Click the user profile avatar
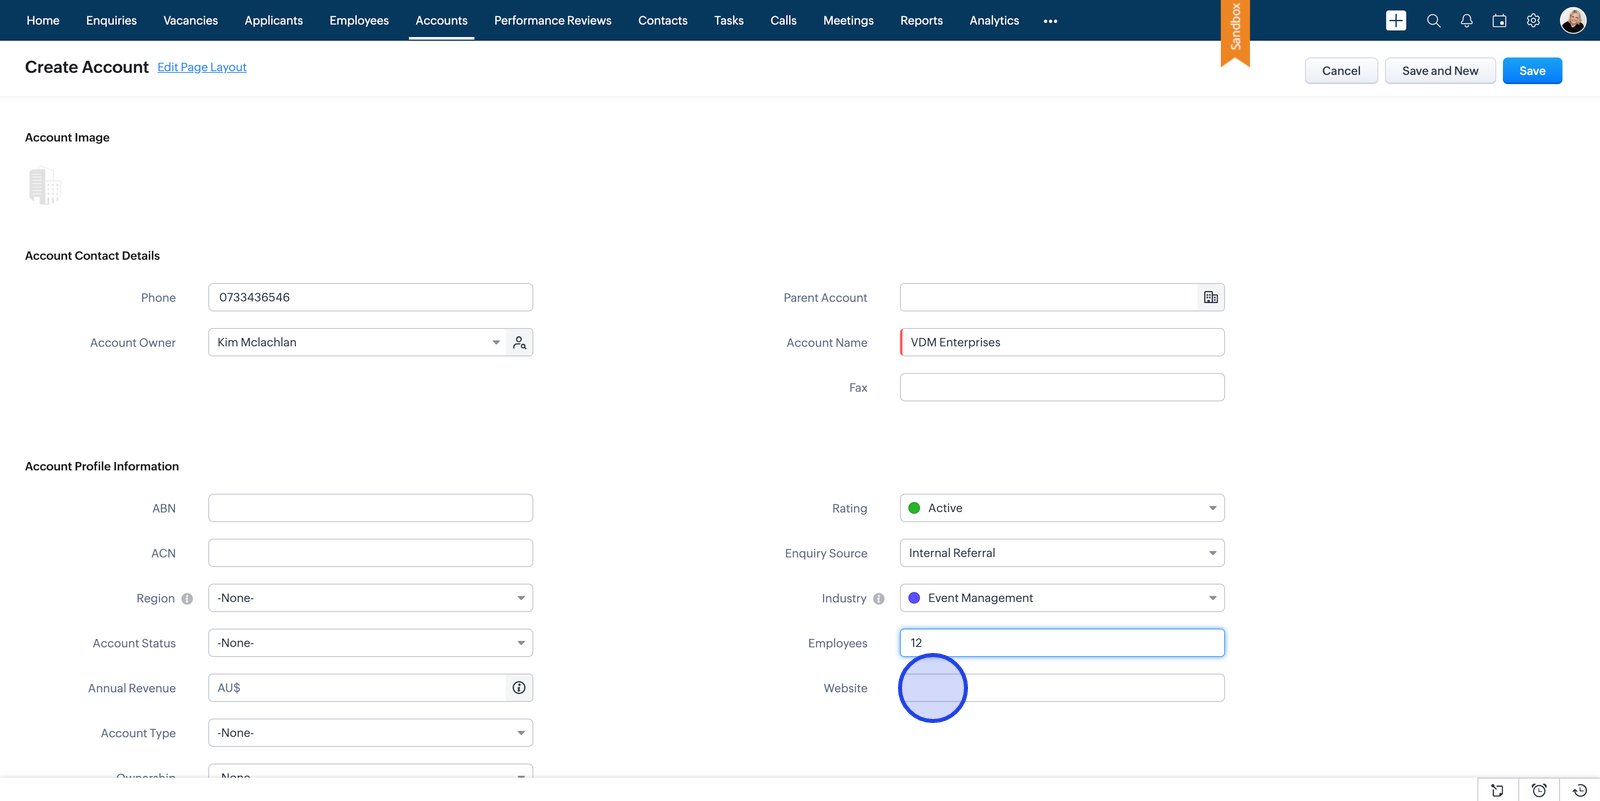This screenshot has height=801, width=1600. point(1573,20)
